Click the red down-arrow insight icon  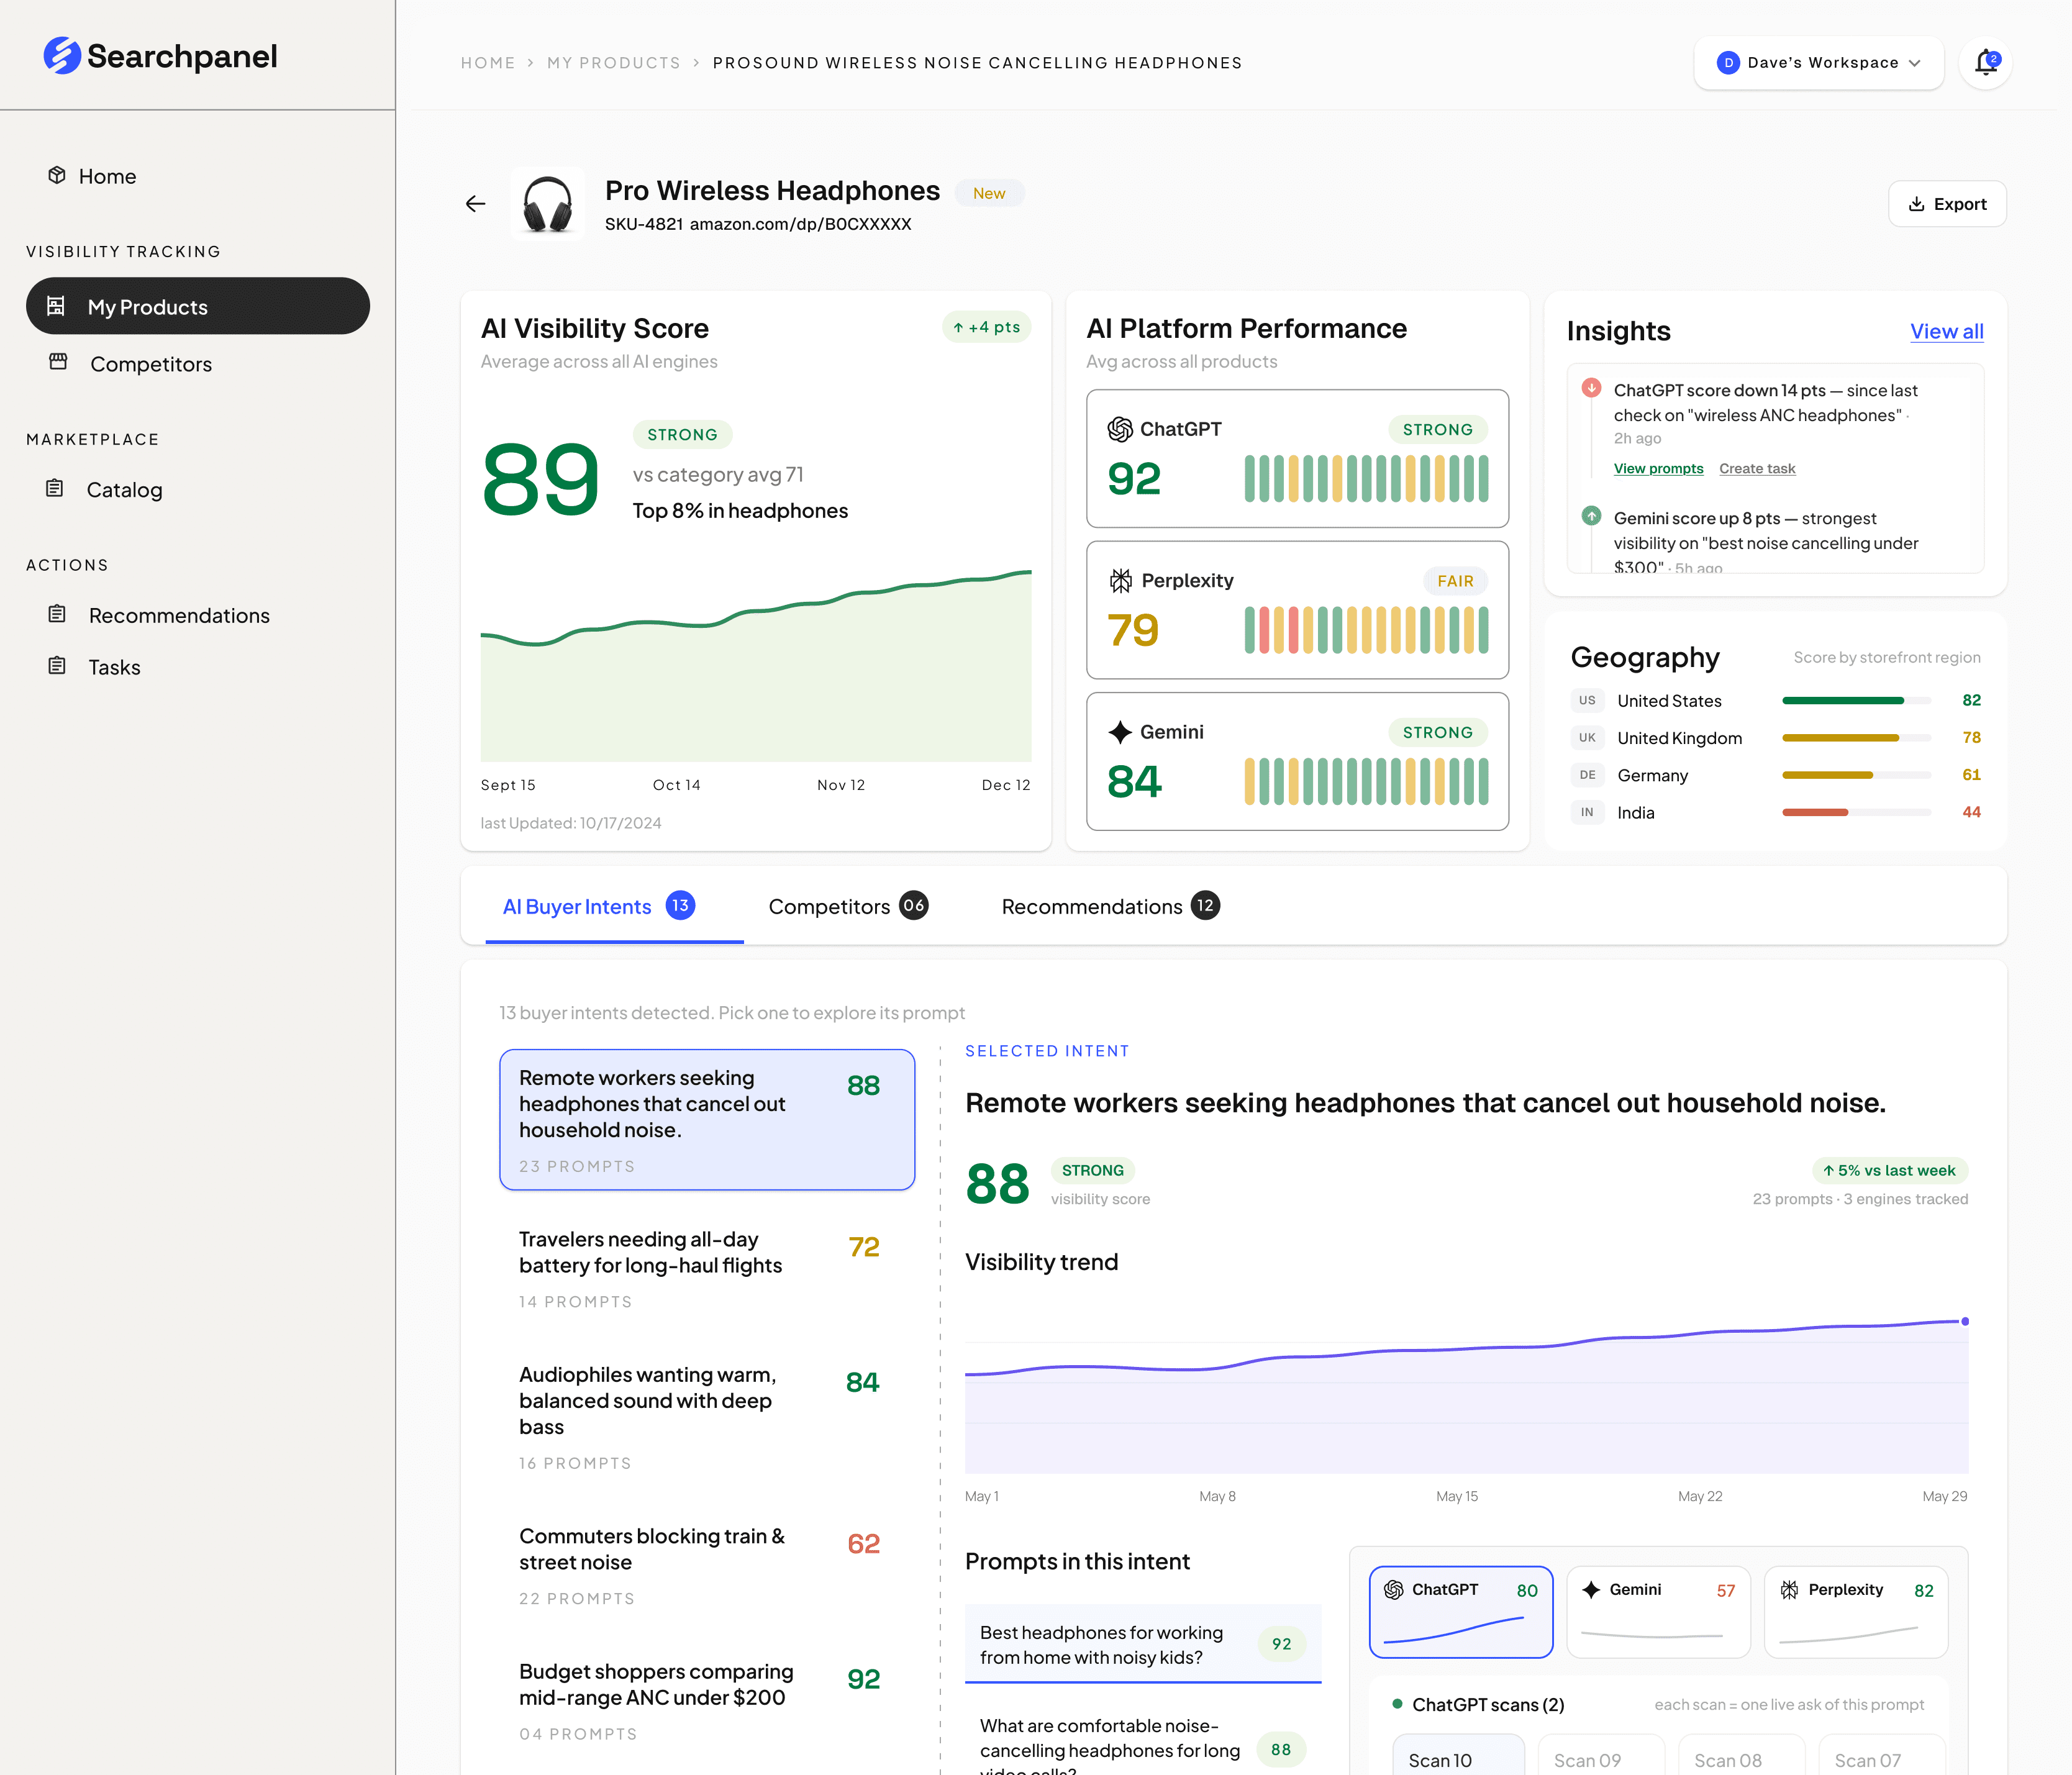pos(1591,388)
